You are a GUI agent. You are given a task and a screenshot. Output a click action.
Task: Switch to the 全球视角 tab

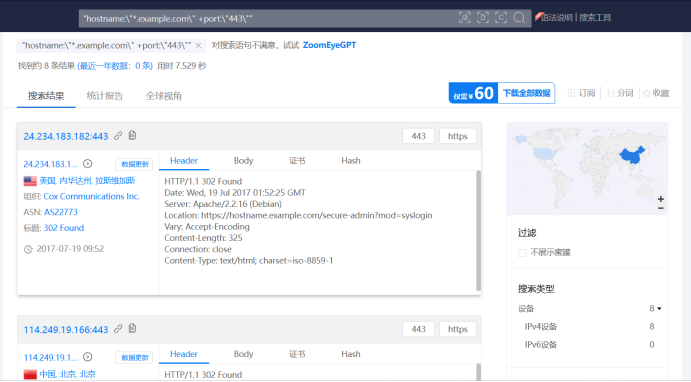[x=163, y=96]
